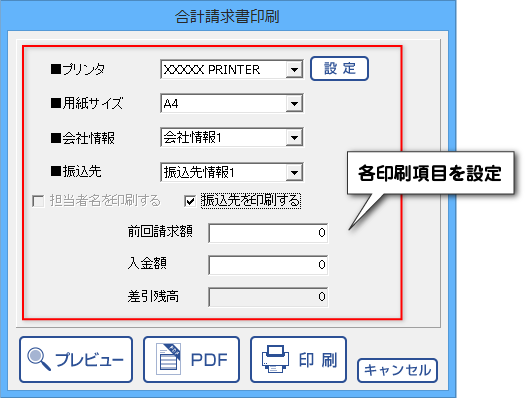525x398 pixels.
Task: Click the 前回請求額 label text
Action: 160,232
